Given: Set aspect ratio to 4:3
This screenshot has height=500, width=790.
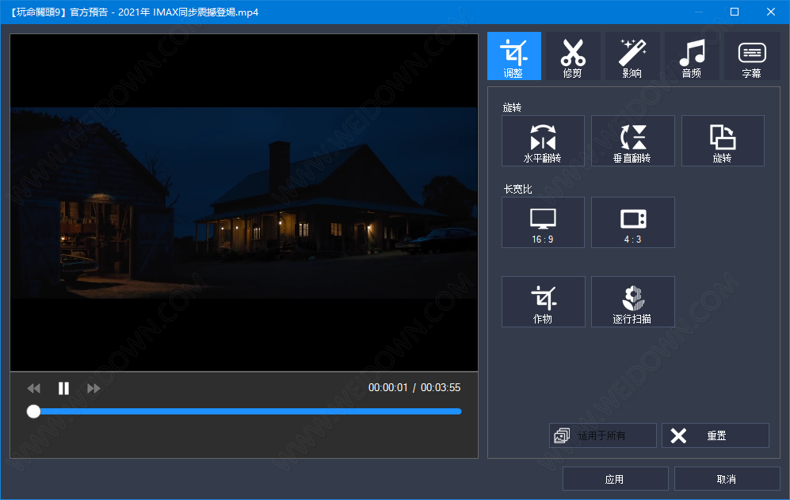Looking at the screenshot, I should (x=633, y=222).
